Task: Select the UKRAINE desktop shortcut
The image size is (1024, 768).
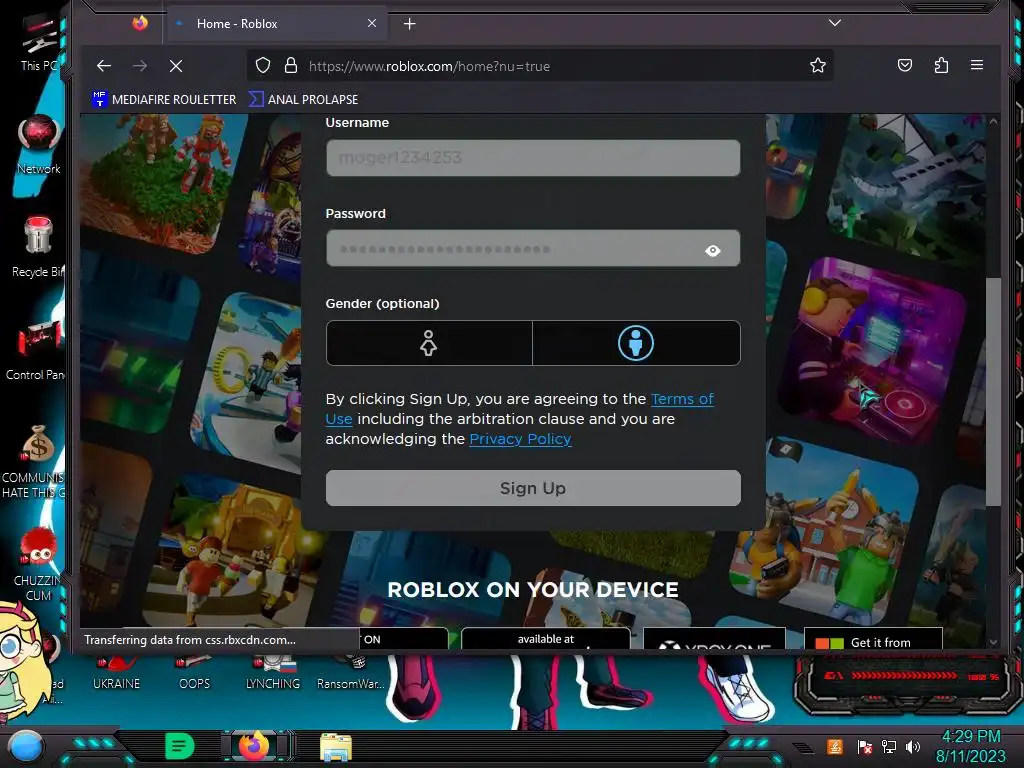Action: 116,674
